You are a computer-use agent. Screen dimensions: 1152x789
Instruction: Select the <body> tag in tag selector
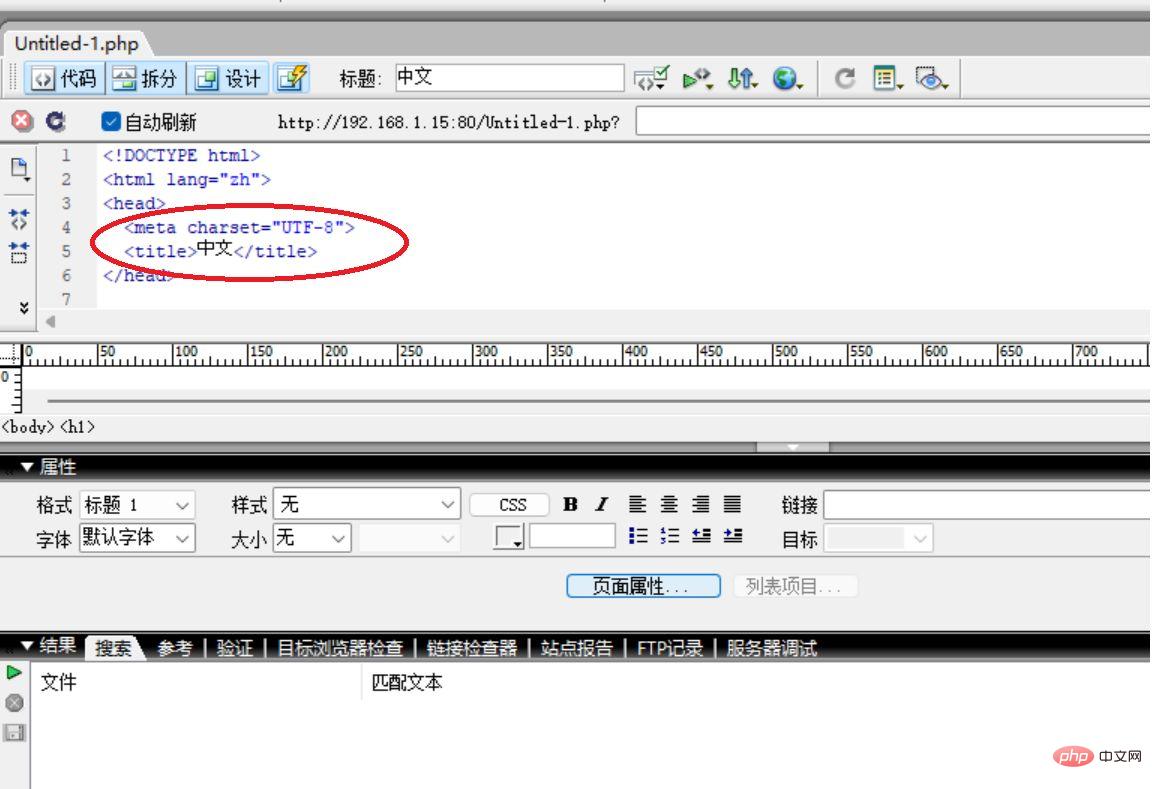point(28,427)
